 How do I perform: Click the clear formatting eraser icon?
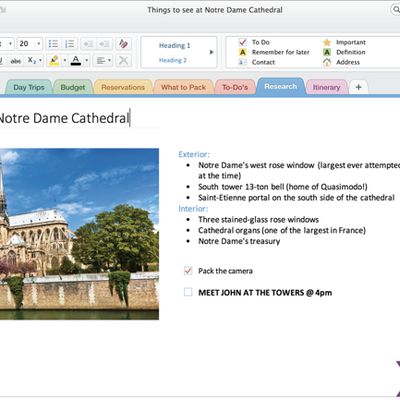pyautogui.click(x=123, y=44)
